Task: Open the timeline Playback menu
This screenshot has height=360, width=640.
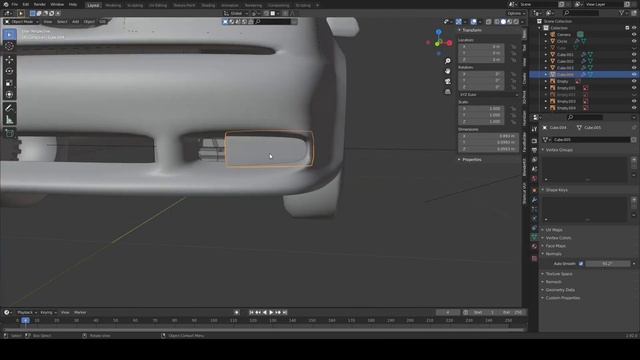Action: (x=26, y=313)
